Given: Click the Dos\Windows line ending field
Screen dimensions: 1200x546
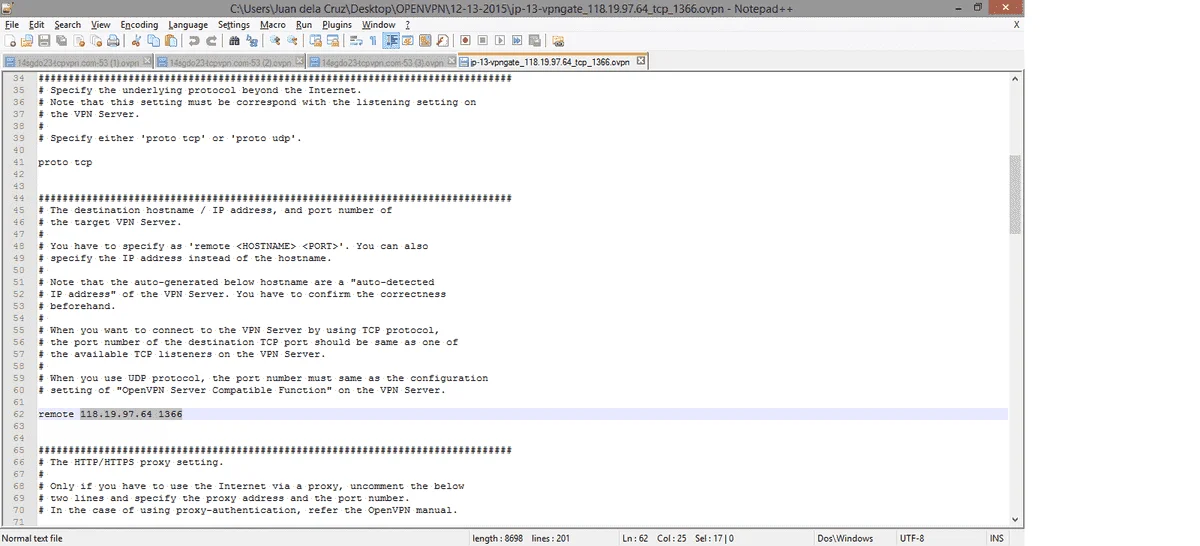Looking at the screenshot, I should [844, 538].
